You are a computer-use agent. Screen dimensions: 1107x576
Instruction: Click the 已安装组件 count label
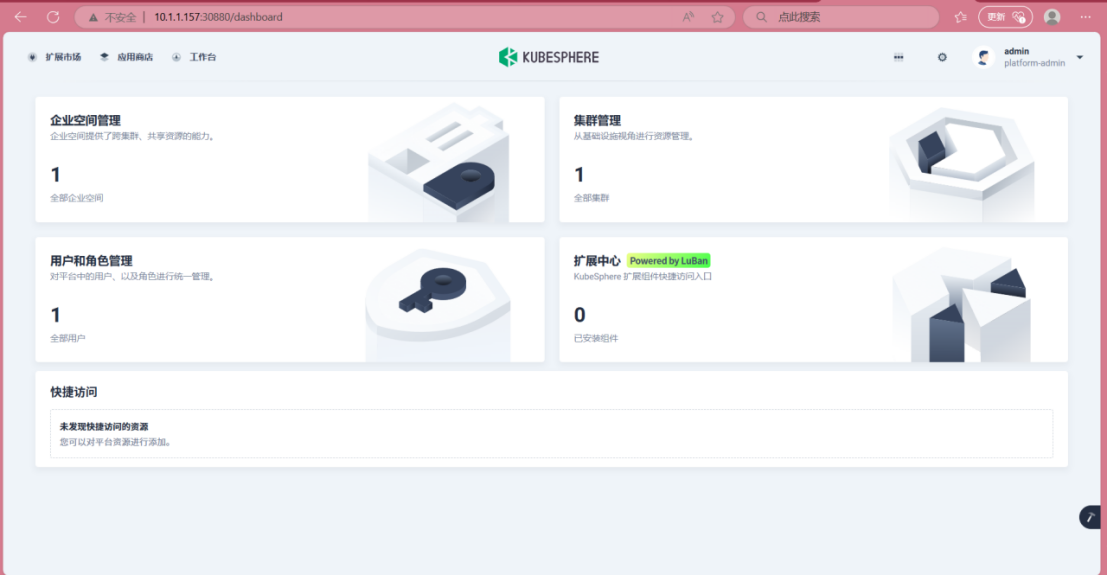tap(596, 339)
